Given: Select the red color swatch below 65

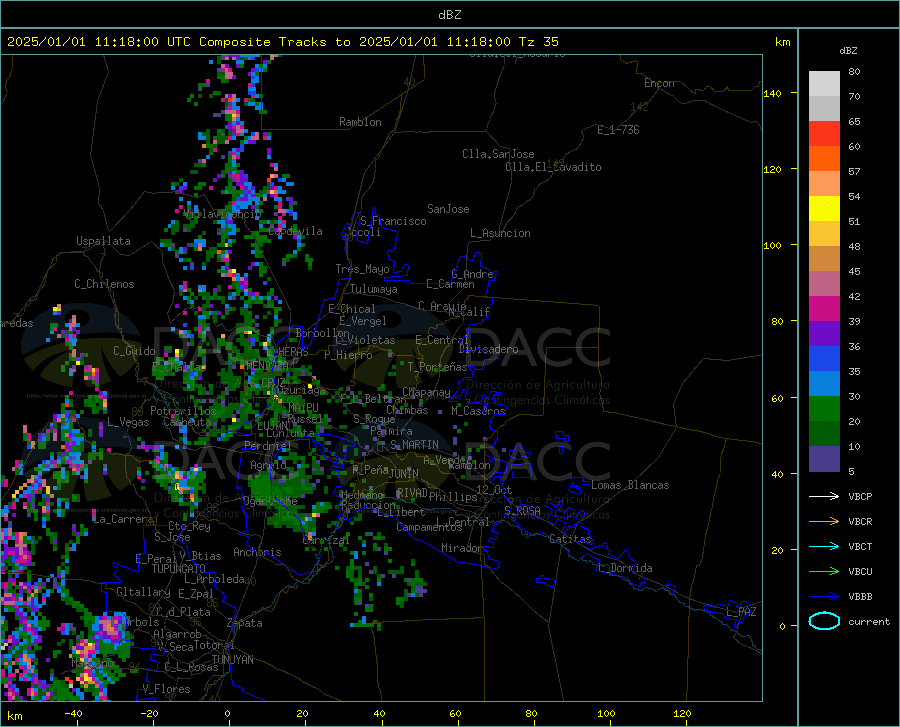Looking at the screenshot, I should pos(824,134).
